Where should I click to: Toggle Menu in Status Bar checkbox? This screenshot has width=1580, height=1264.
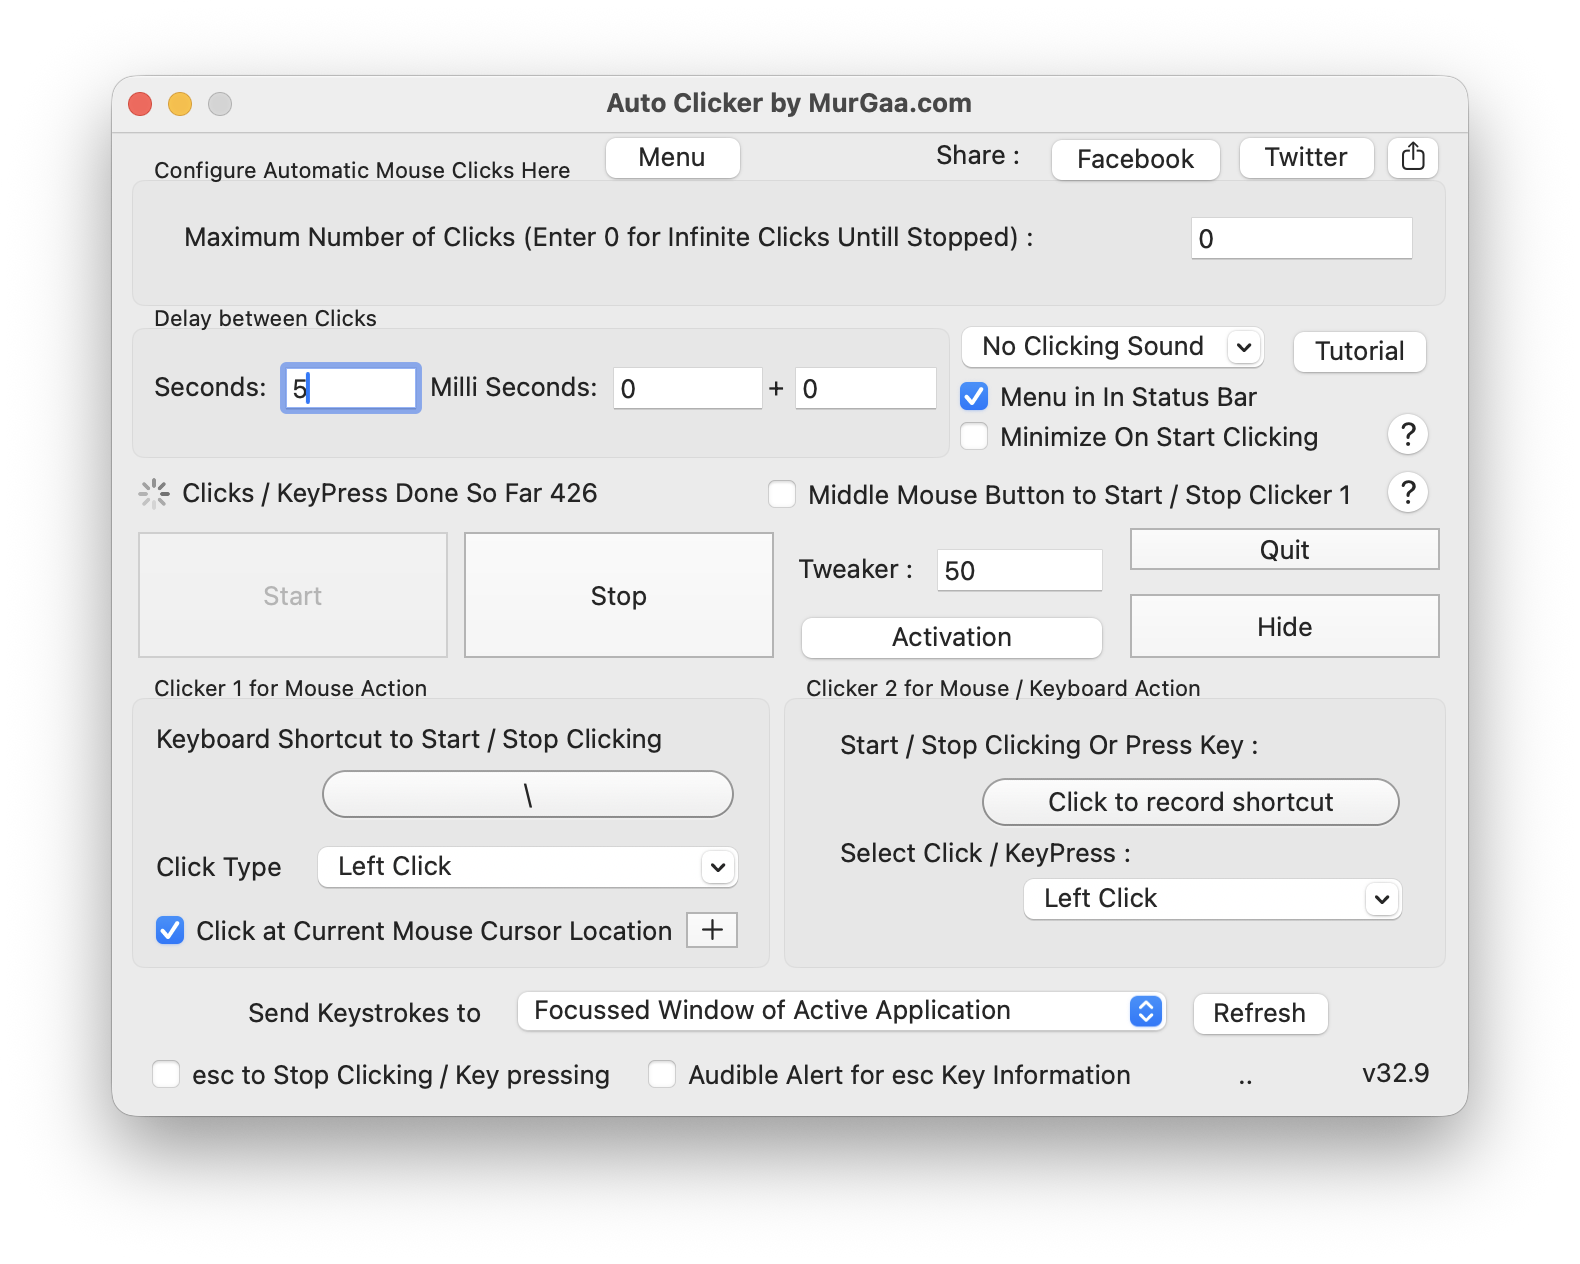coord(974,397)
